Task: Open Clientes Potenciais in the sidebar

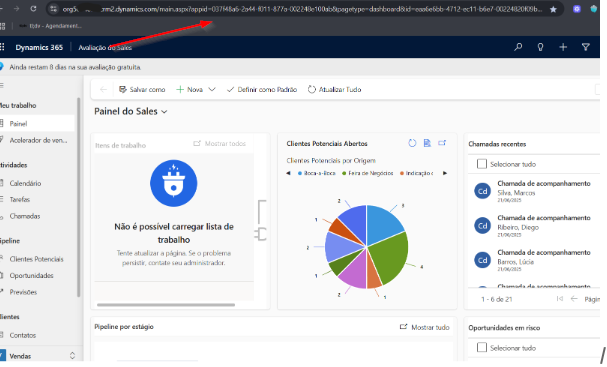Action: [x=37, y=259]
